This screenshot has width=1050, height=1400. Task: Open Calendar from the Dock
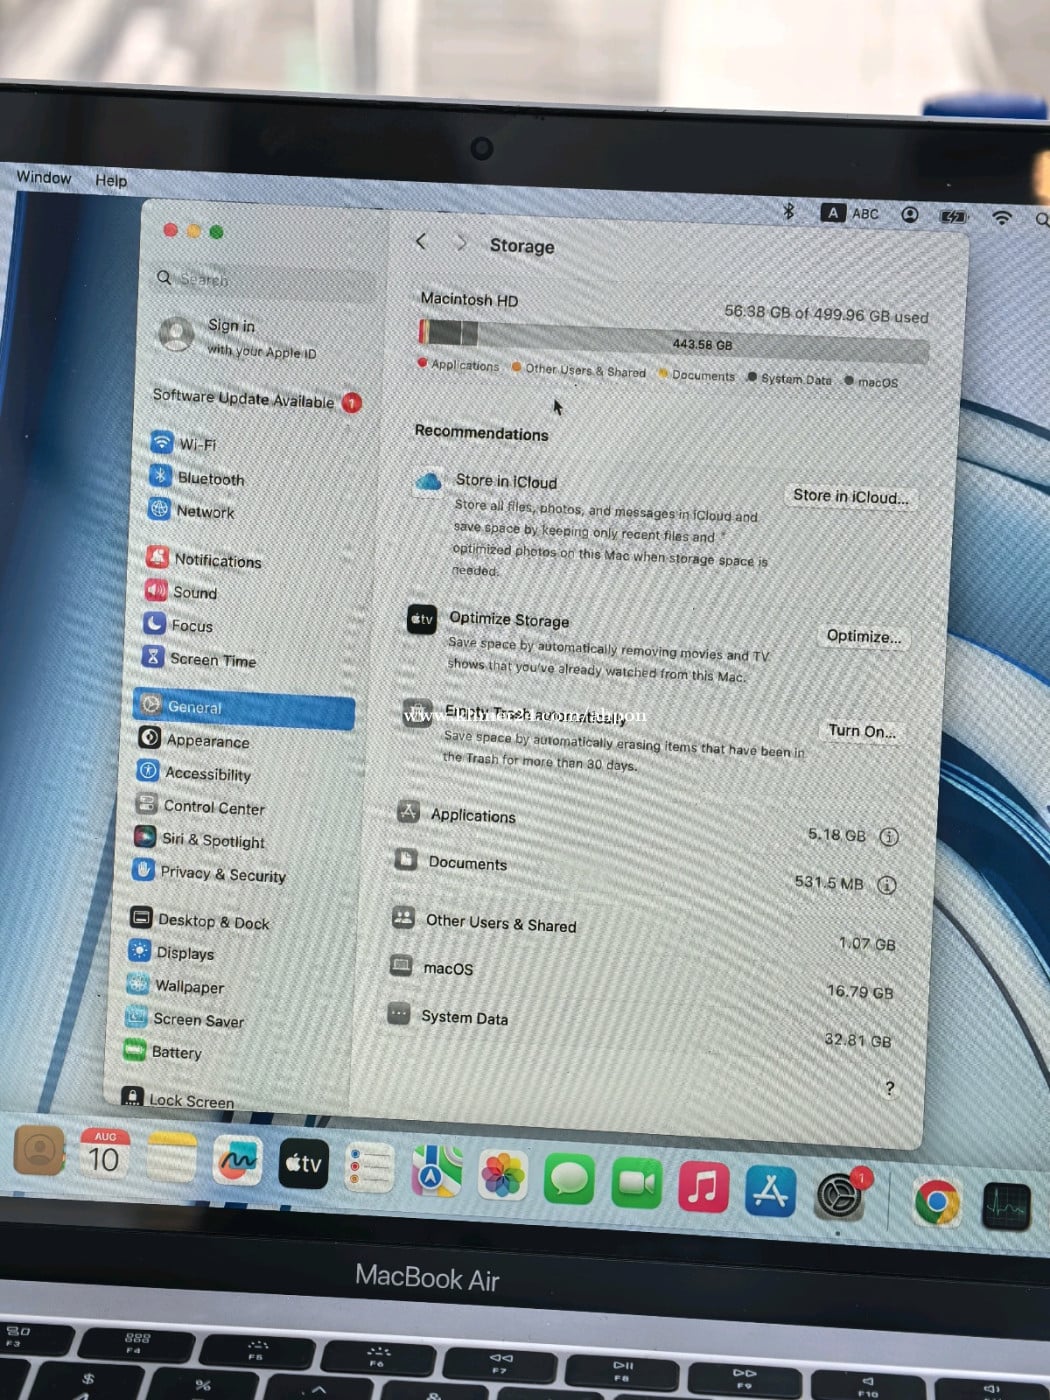[x=104, y=1154]
